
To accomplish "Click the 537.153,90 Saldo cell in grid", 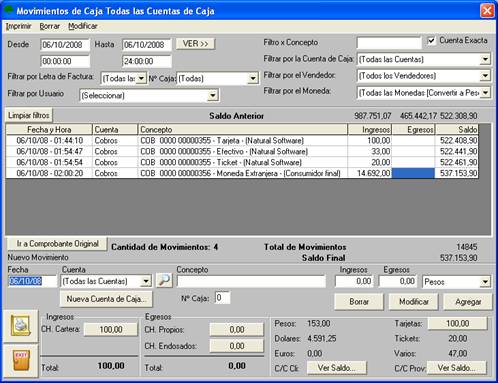I will [457, 173].
